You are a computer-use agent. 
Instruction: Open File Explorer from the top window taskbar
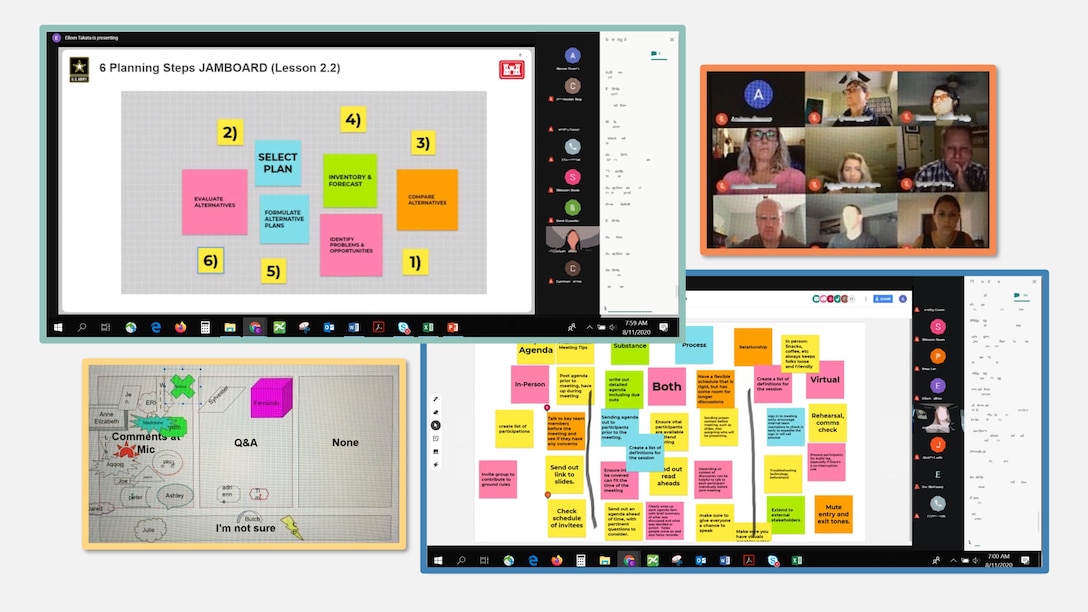(x=230, y=328)
